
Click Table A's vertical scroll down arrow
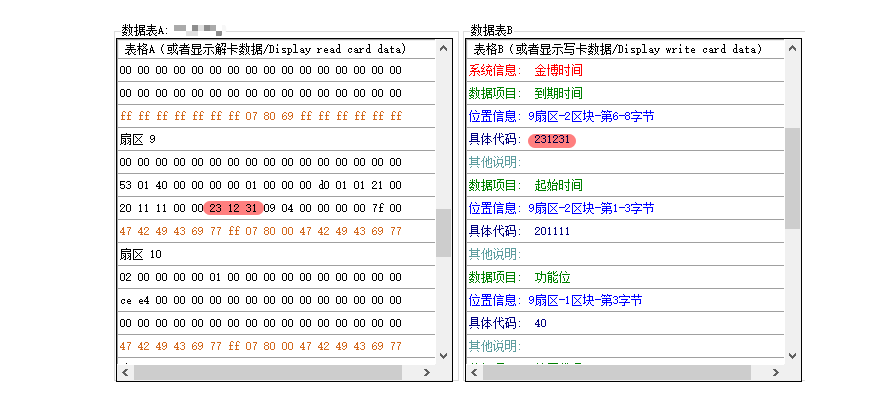pos(444,355)
